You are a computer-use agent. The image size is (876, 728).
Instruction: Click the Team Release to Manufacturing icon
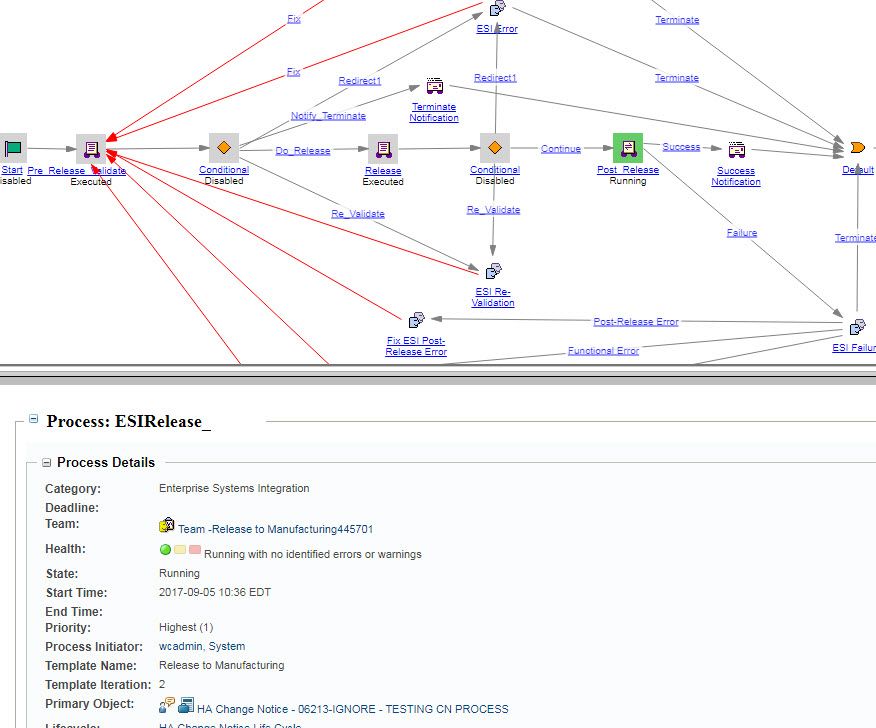tap(166, 525)
